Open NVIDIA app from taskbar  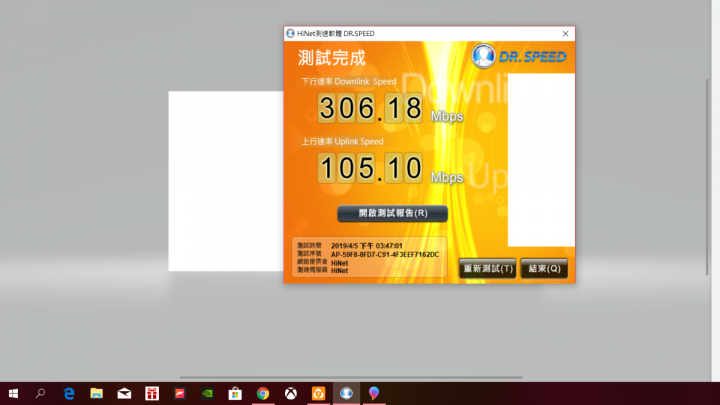pyautogui.click(x=208, y=394)
